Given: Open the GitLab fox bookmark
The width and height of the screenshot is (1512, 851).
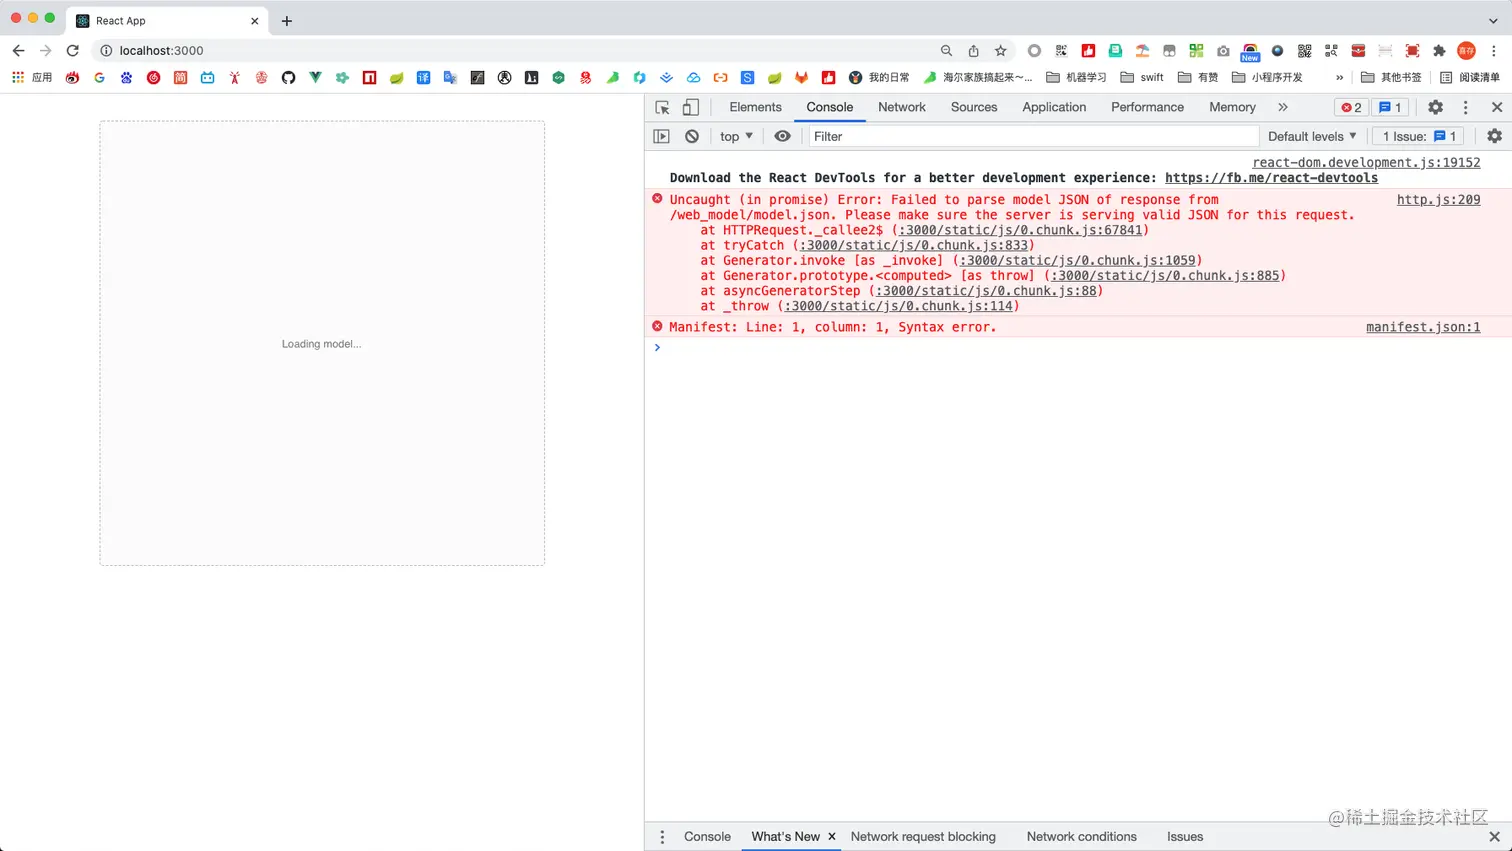Looking at the screenshot, I should click(801, 77).
